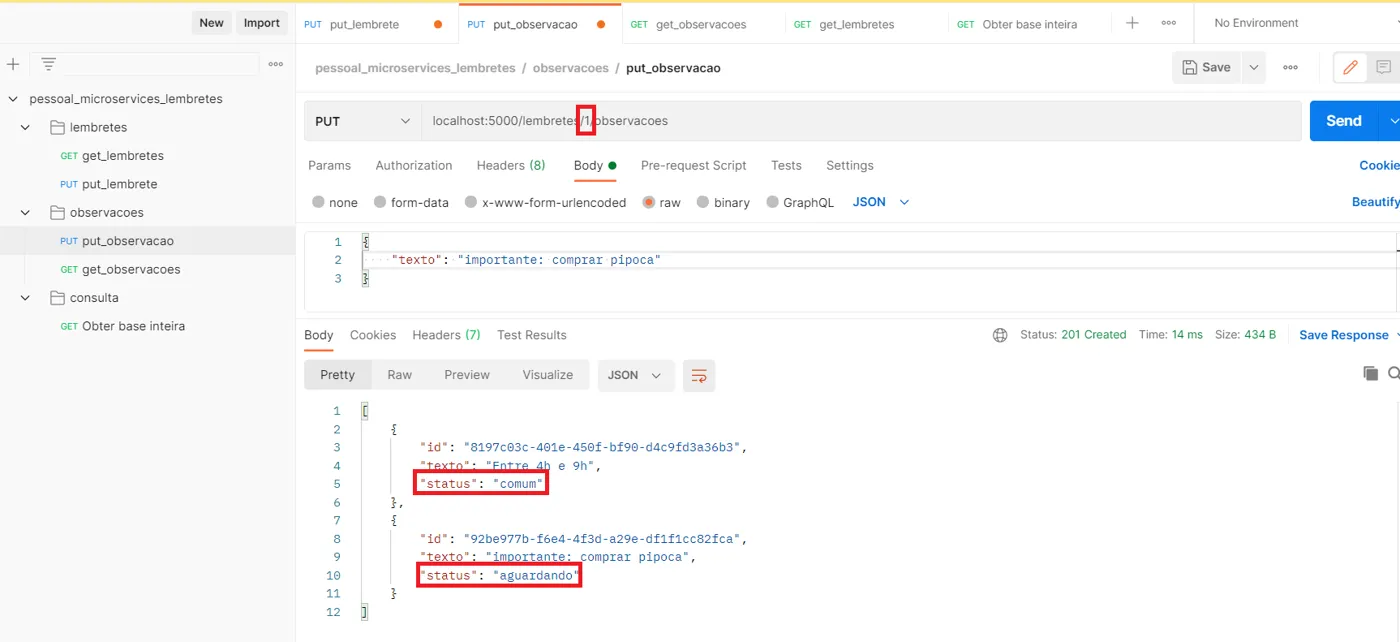The image size is (1400, 642).
Task: Open the Authorization tab
Action: (x=414, y=165)
